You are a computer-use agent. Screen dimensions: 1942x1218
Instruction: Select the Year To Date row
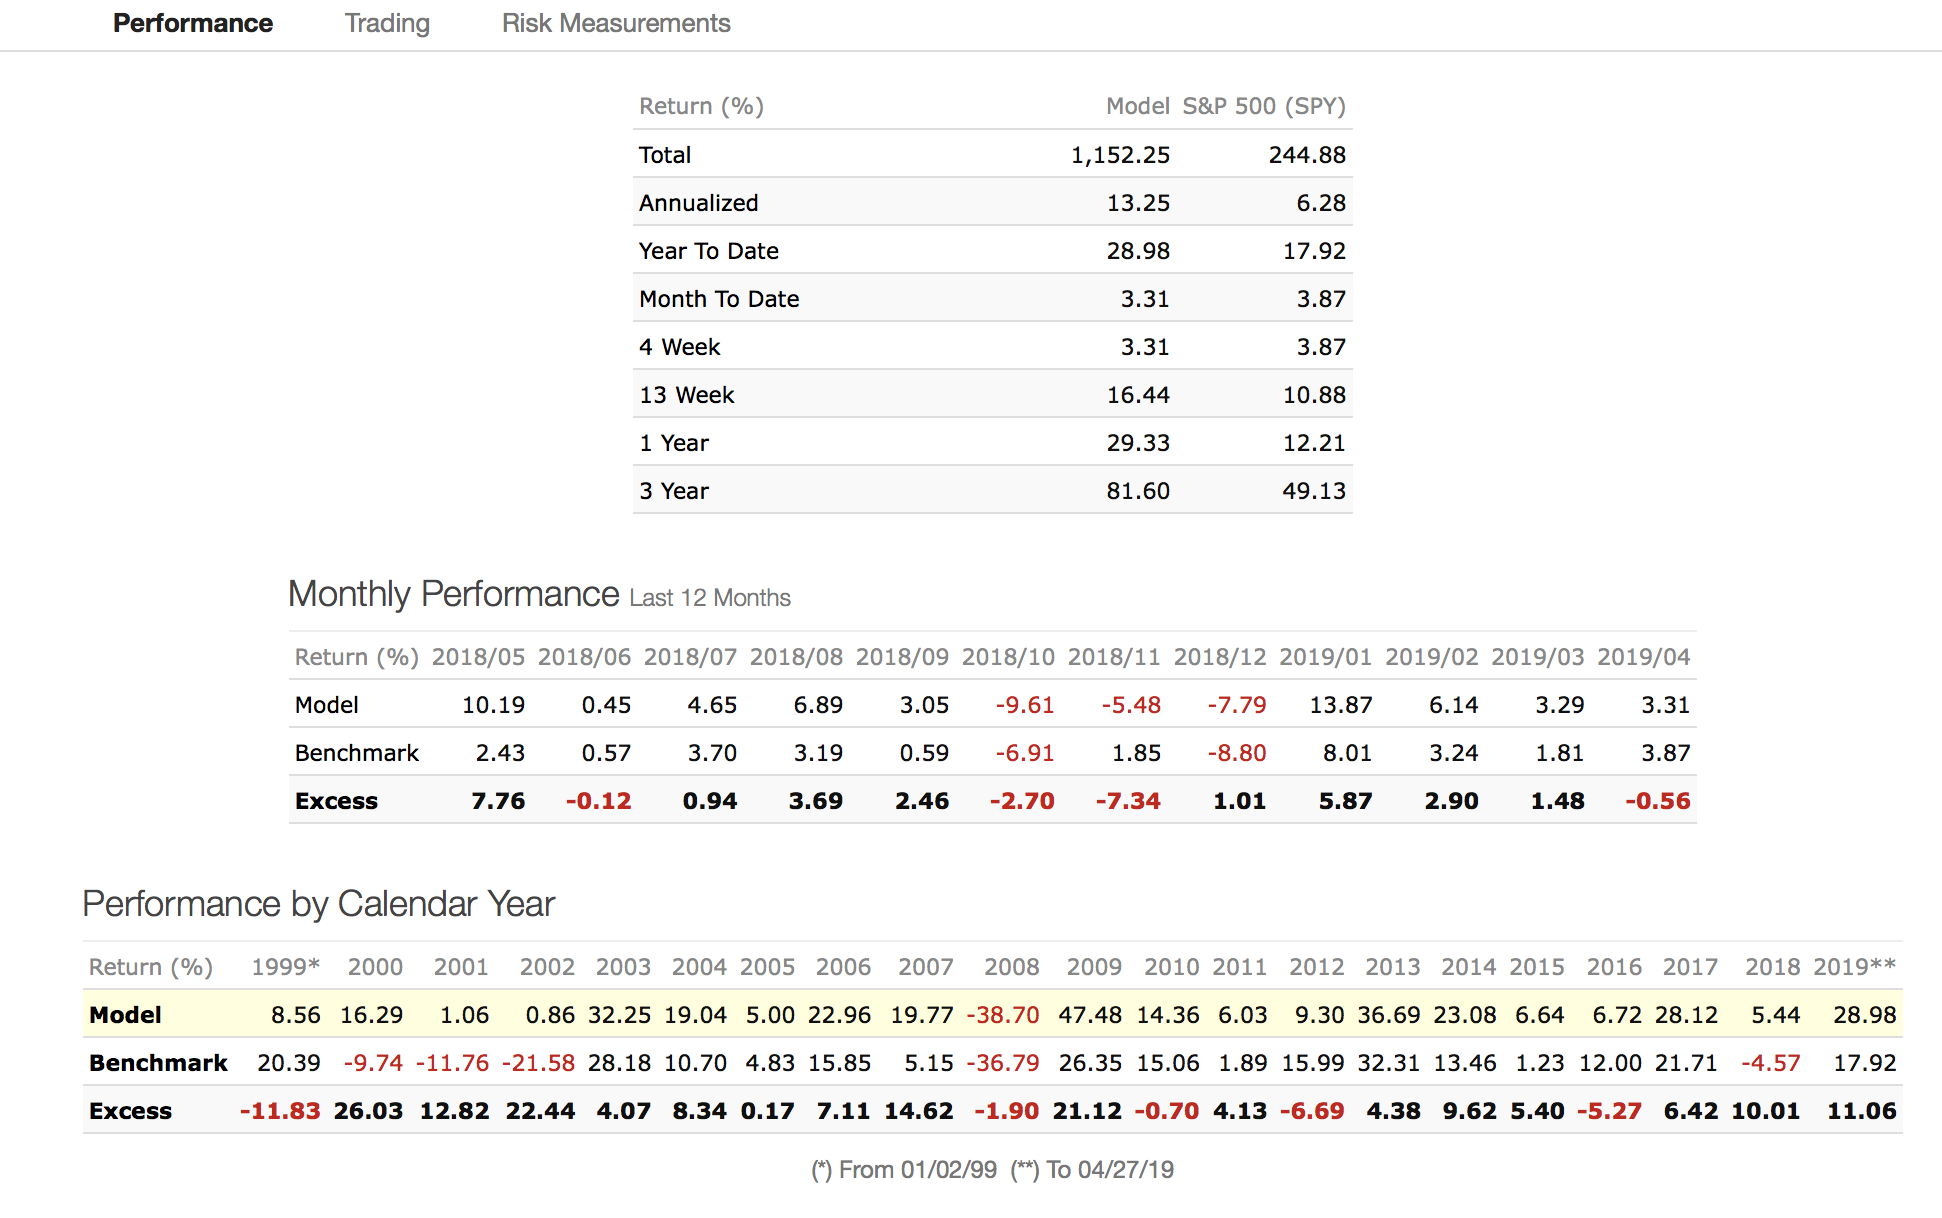pyautogui.click(x=708, y=251)
